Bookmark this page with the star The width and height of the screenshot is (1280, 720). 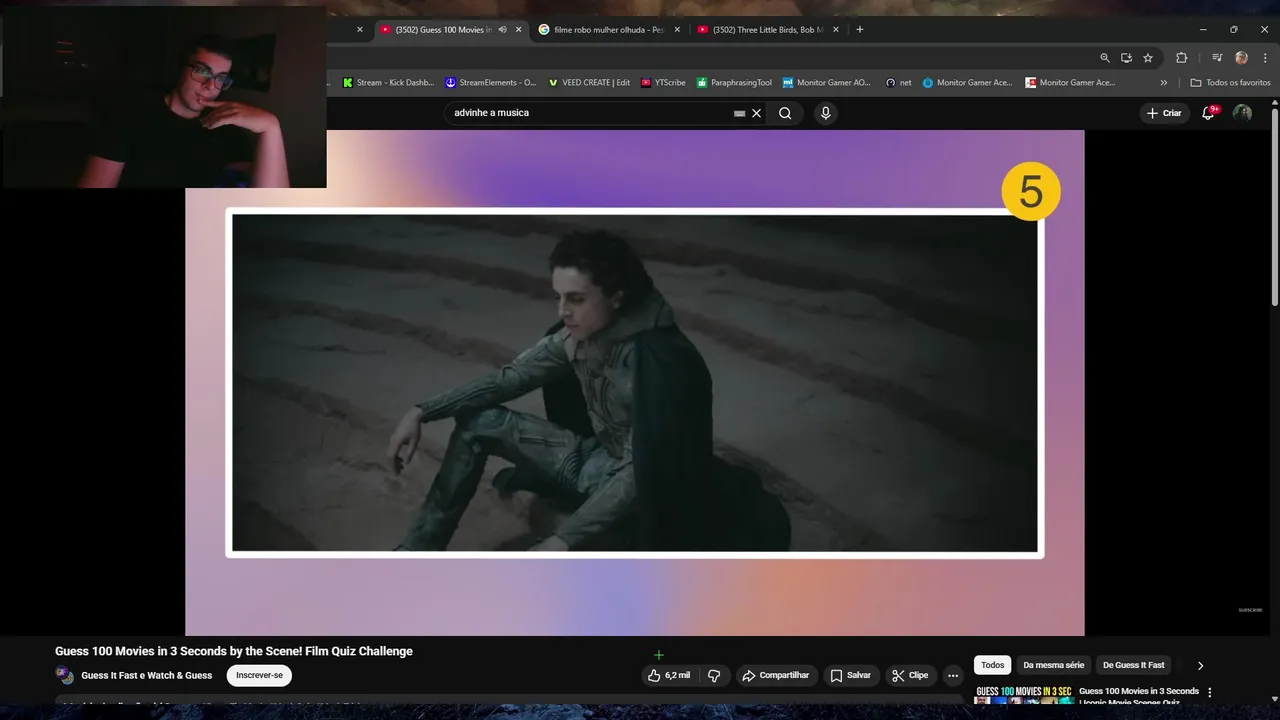1148,58
